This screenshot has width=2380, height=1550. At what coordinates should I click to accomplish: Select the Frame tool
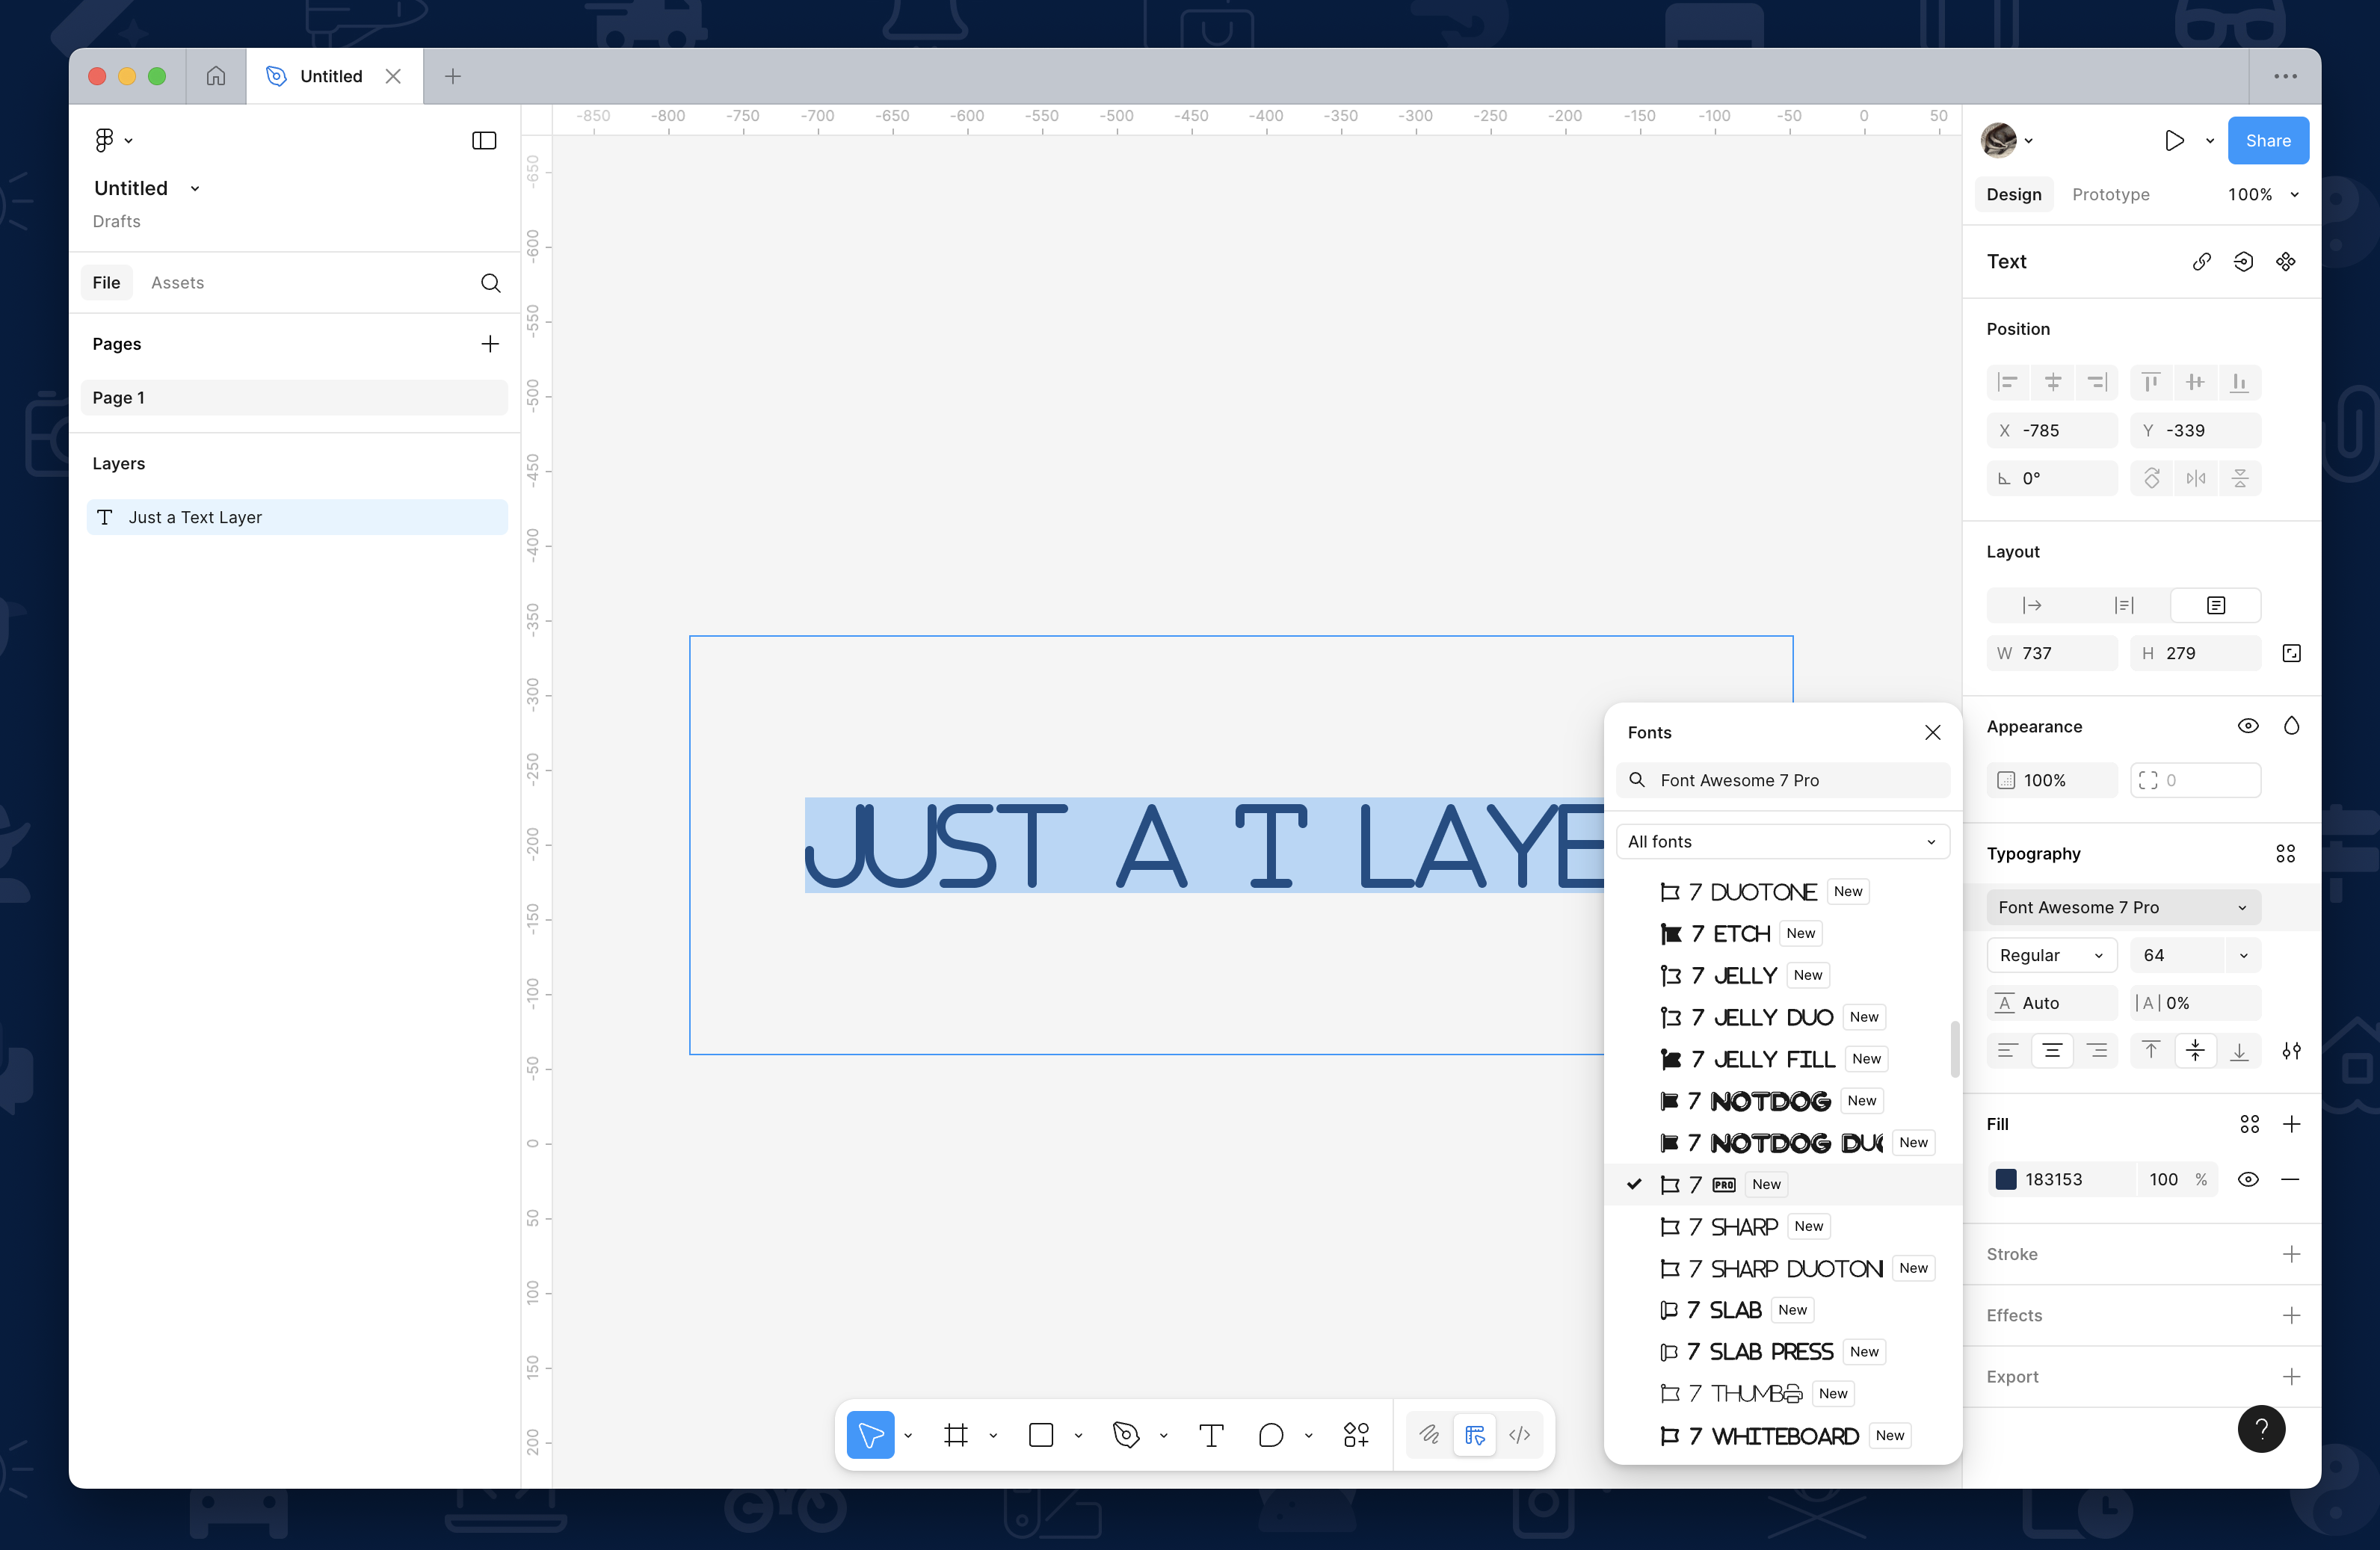pos(956,1434)
